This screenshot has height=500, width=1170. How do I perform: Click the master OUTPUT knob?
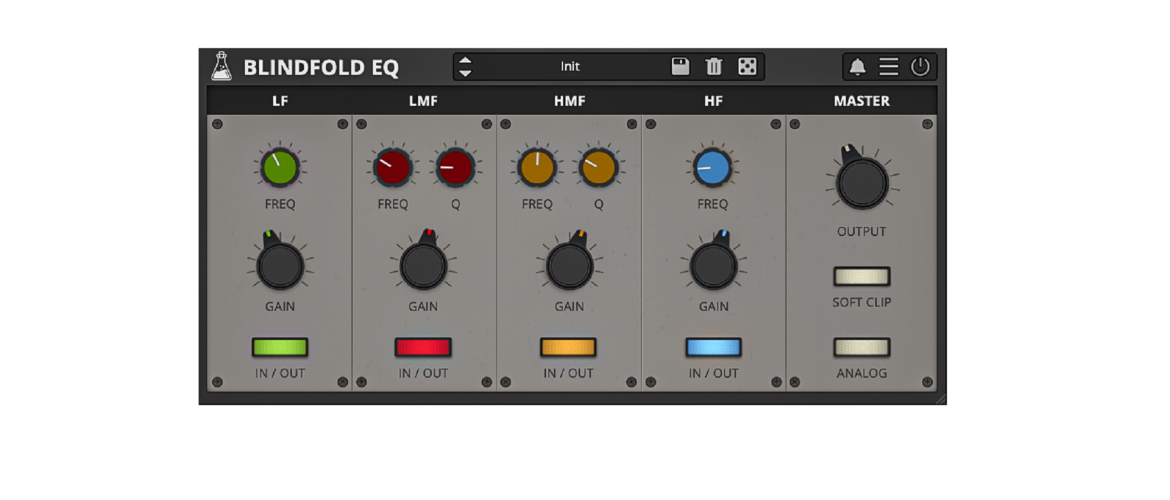click(x=862, y=181)
